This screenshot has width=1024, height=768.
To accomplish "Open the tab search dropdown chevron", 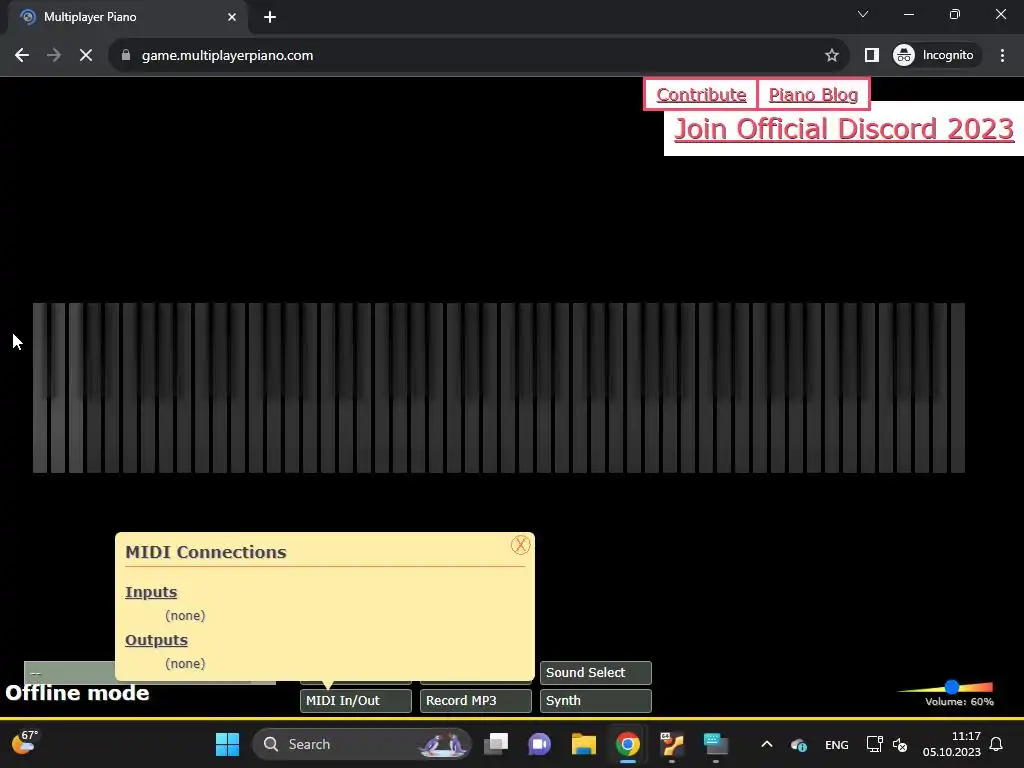I will [863, 14].
